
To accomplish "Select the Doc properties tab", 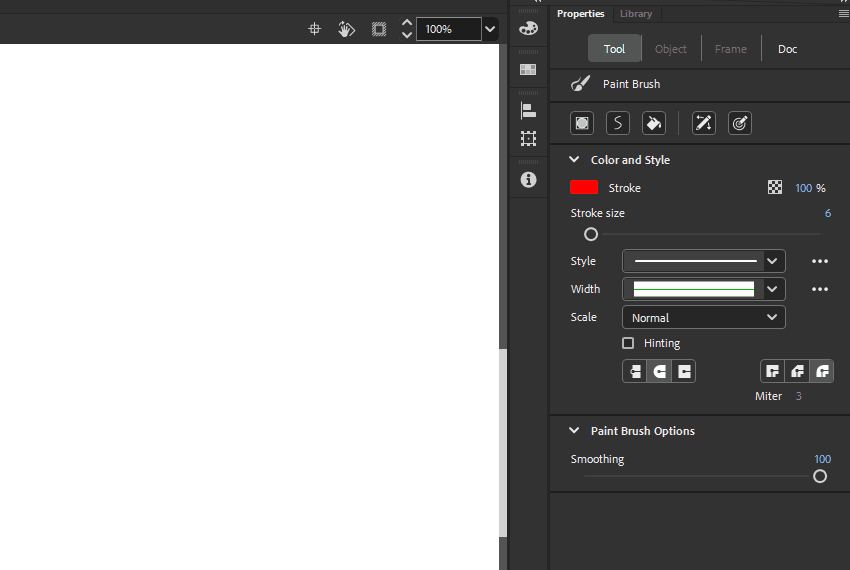I will coord(787,49).
